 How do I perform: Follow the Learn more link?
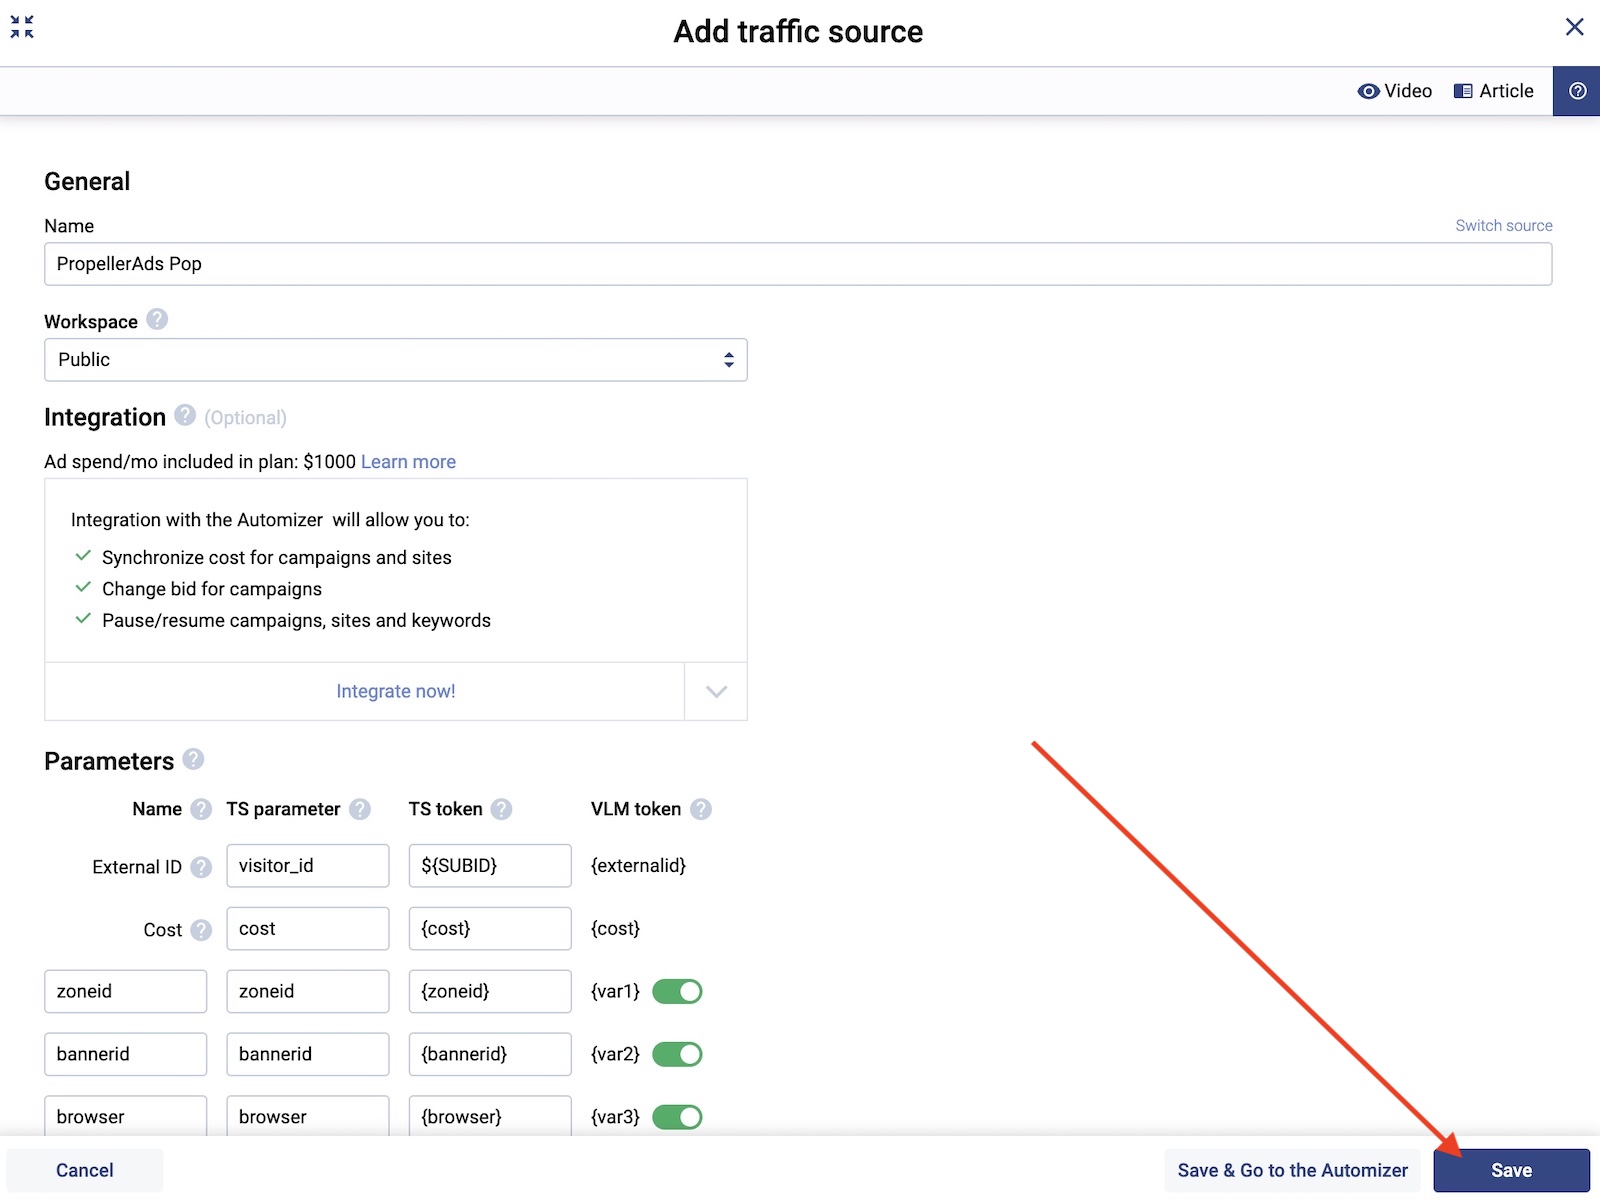pos(408,462)
